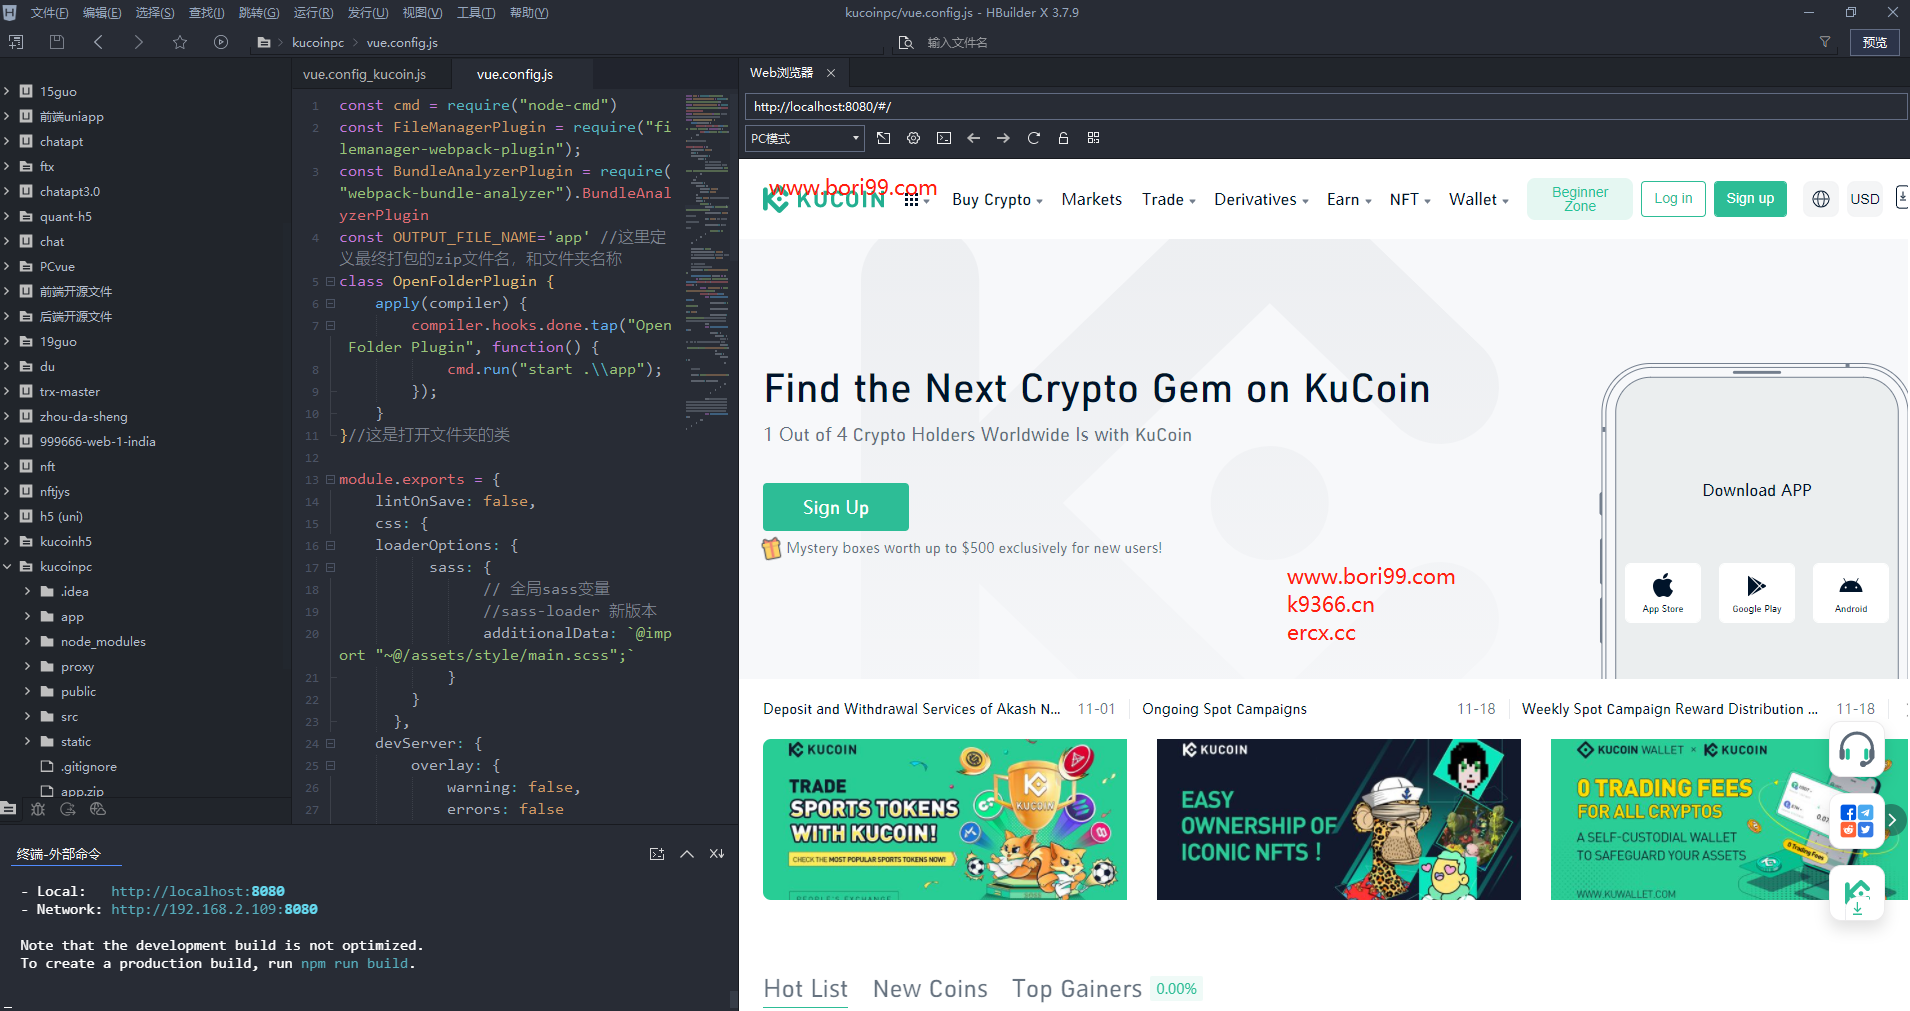This screenshot has height=1011, width=1910.
Task: Click the banner carousel next arrow
Action: tap(1892, 820)
